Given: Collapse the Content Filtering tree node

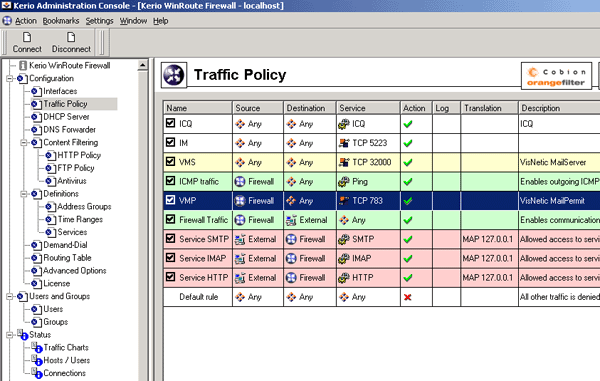Looking at the screenshot, I should click(x=24, y=143).
